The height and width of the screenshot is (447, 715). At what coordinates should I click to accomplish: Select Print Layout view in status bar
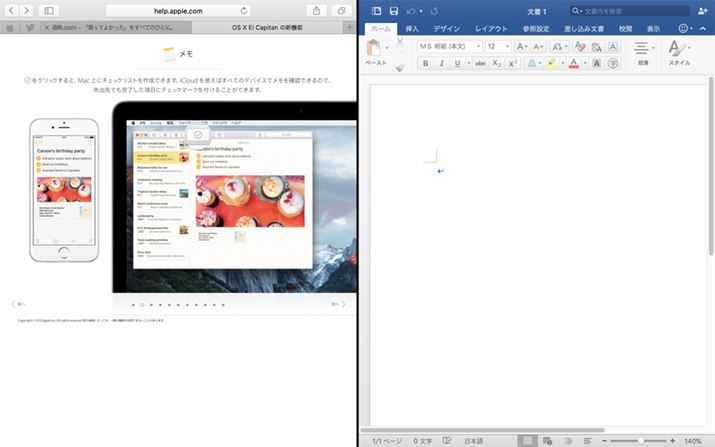pos(527,441)
